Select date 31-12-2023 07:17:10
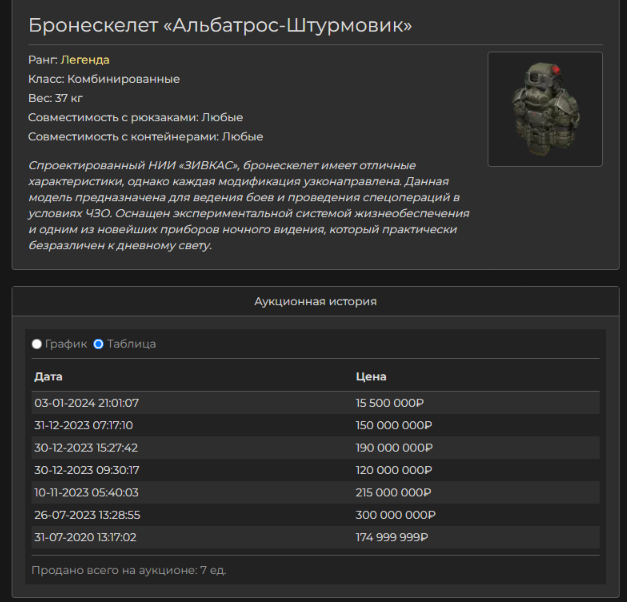 tap(84, 425)
